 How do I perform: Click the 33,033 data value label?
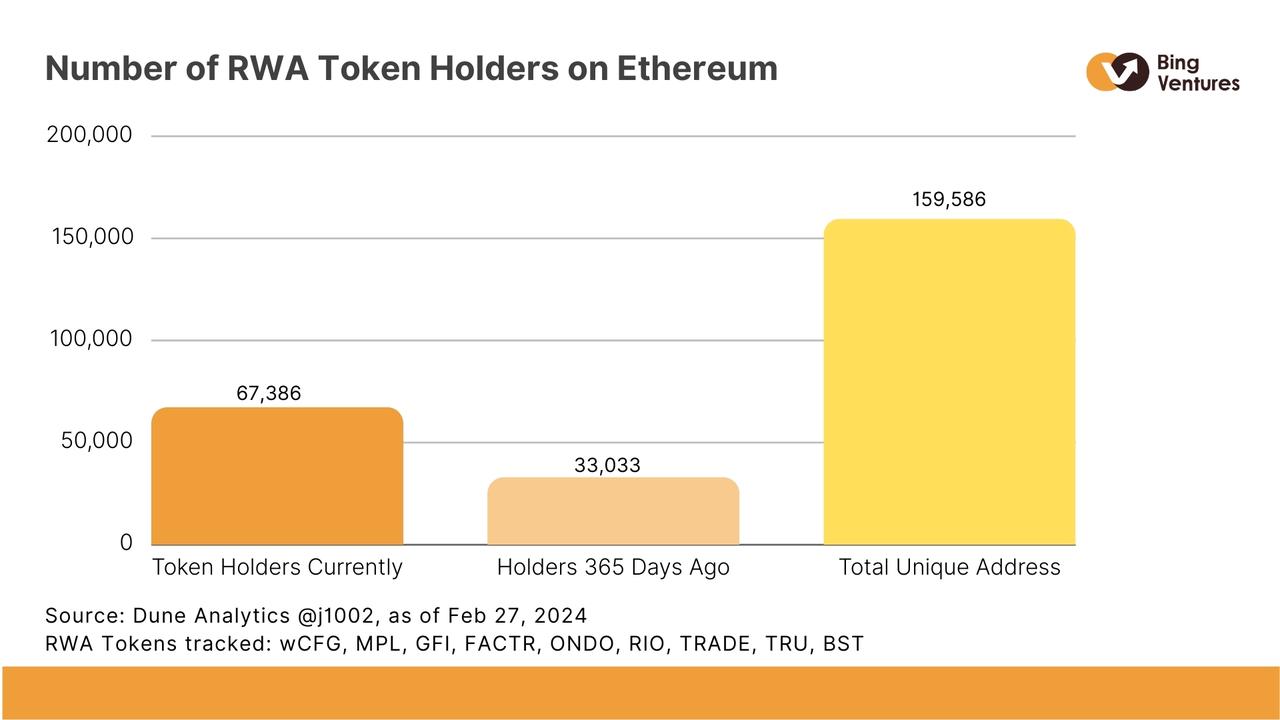tap(607, 465)
